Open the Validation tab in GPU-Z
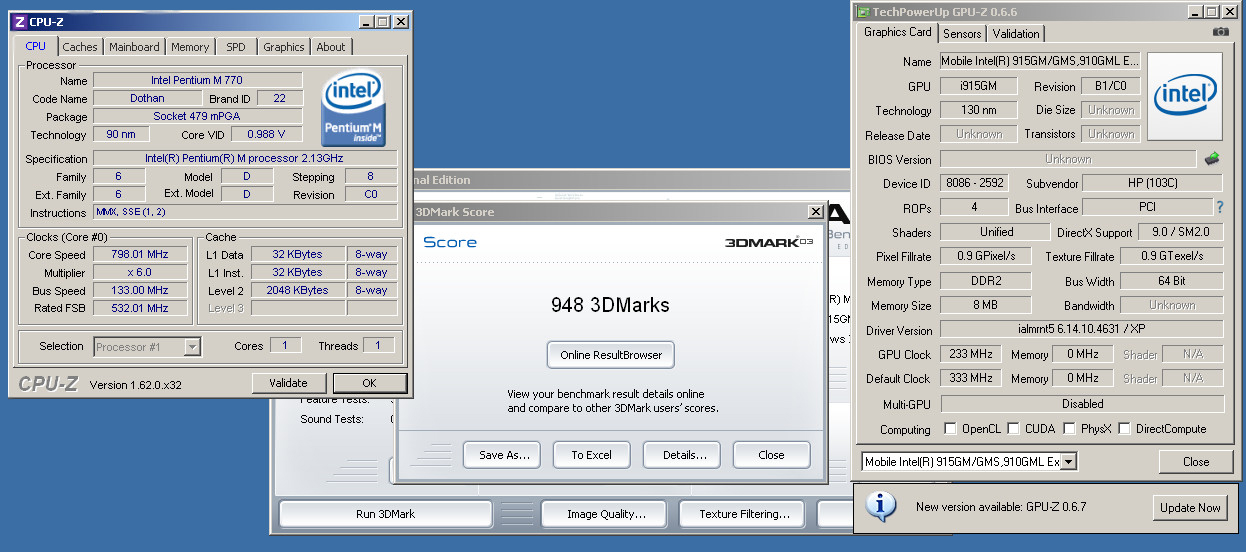The image size is (1246, 552). pyautogui.click(x=1016, y=34)
